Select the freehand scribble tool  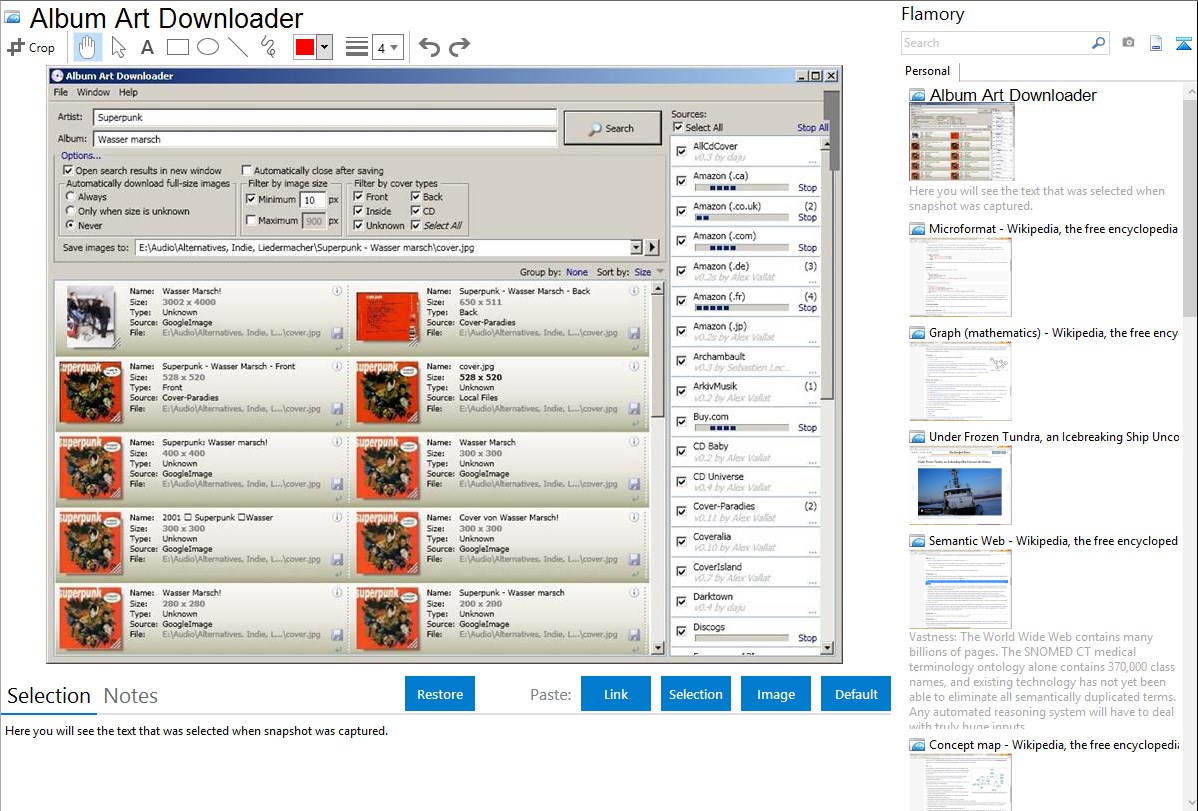267,47
